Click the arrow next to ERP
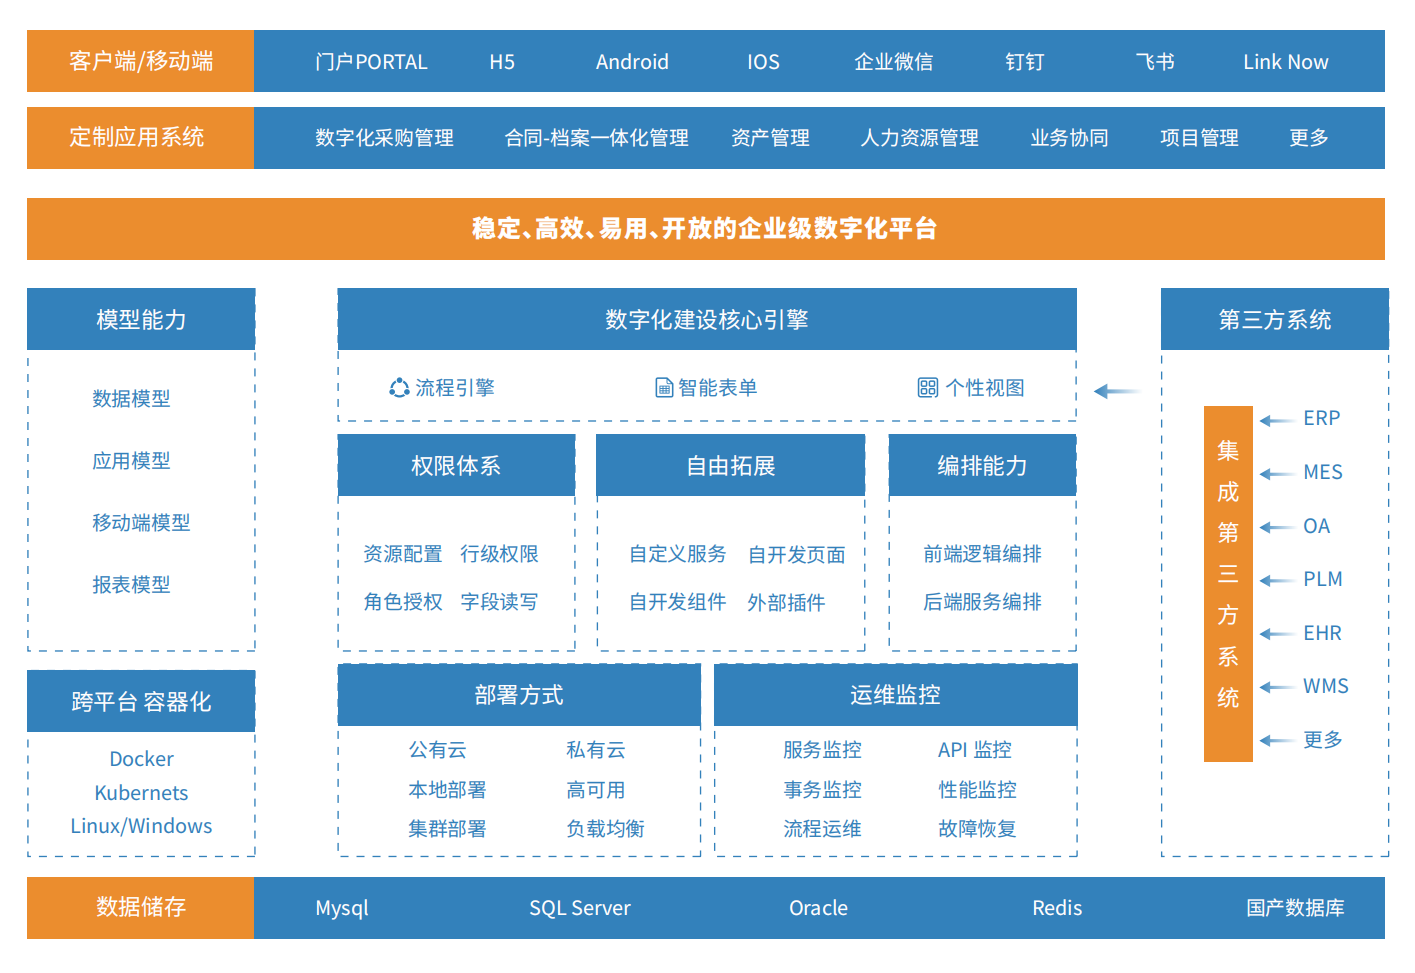This screenshot has width=1415, height=973. [1274, 419]
